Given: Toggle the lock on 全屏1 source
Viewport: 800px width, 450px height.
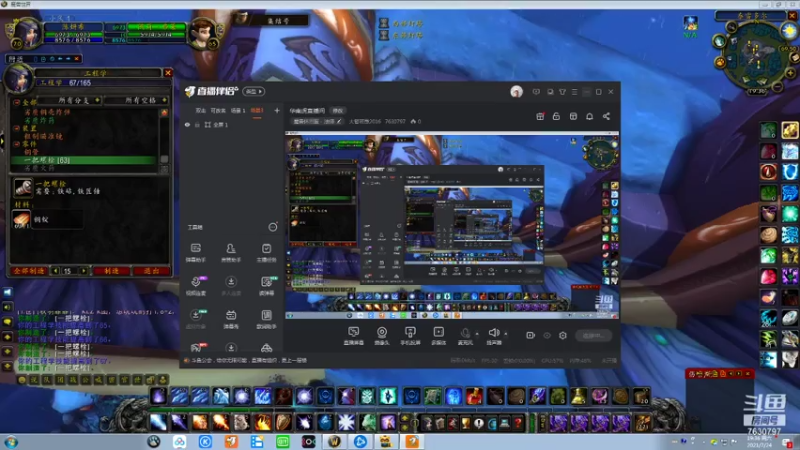Looking at the screenshot, I should pos(197,124).
